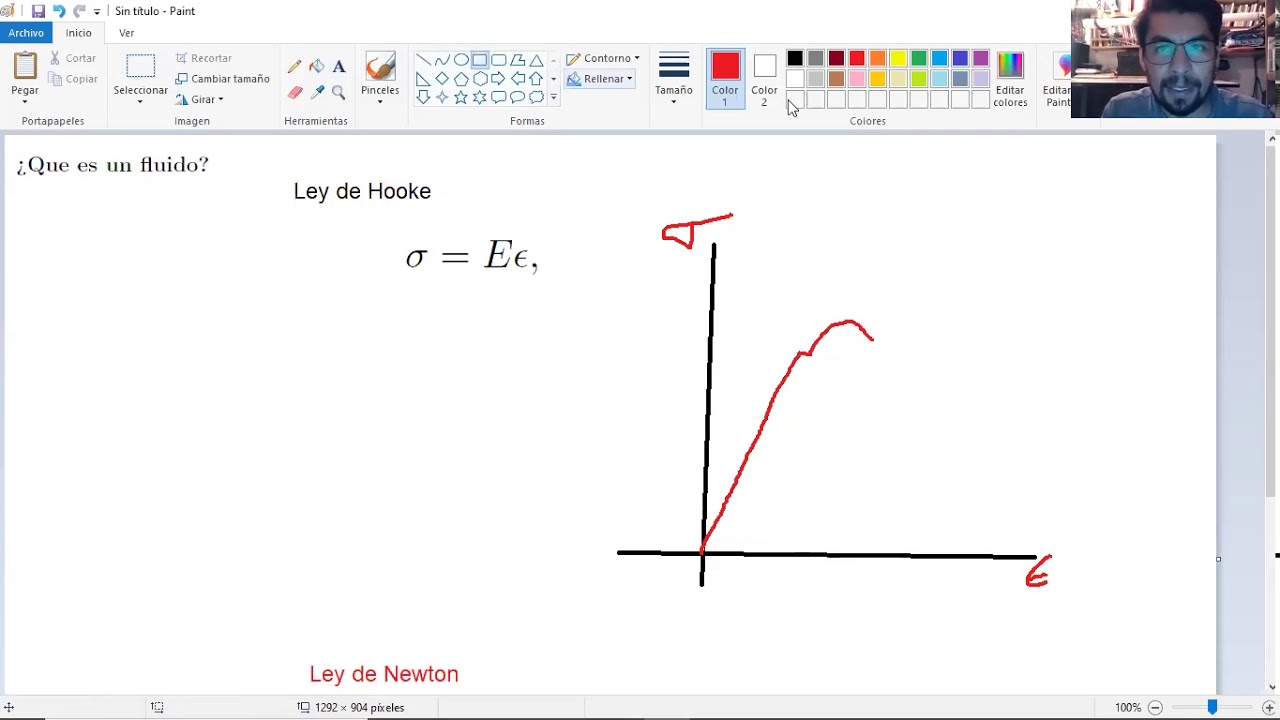Screen dimensions: 1280x720
Task: Choose the Rounded rectangle shape
Action: point(499,60)
